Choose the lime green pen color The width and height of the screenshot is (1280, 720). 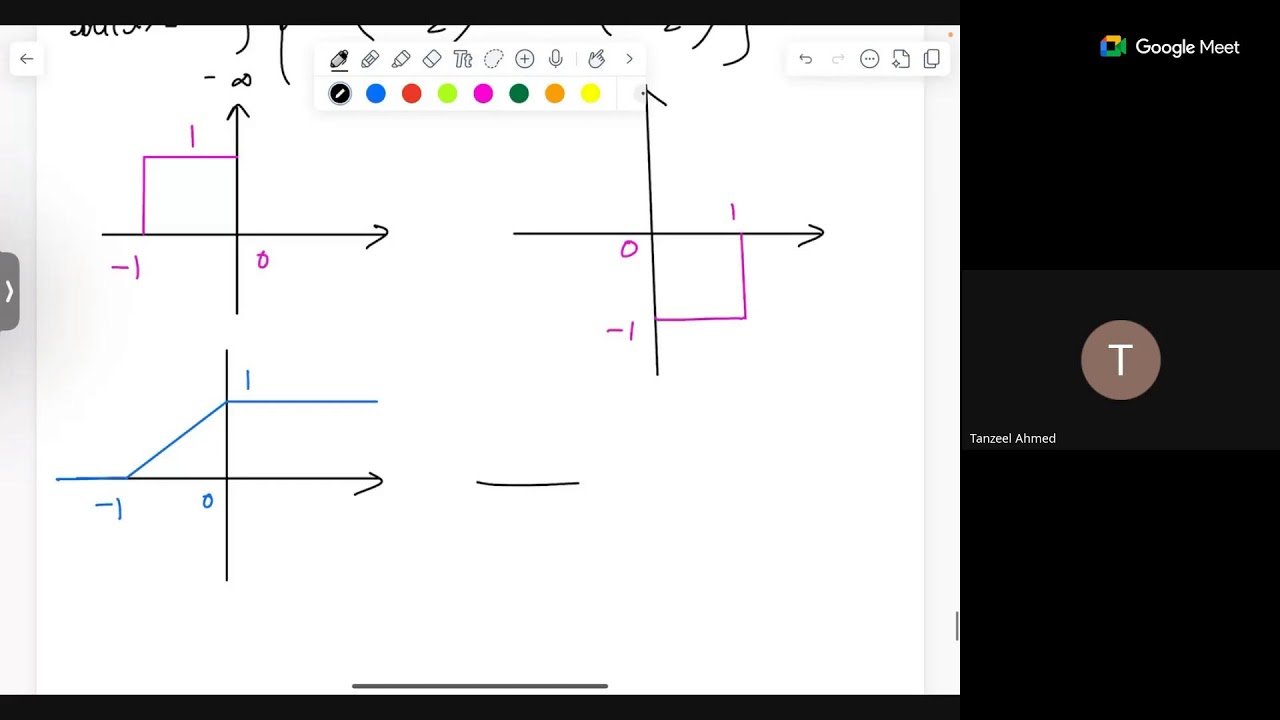coord(447,94)
